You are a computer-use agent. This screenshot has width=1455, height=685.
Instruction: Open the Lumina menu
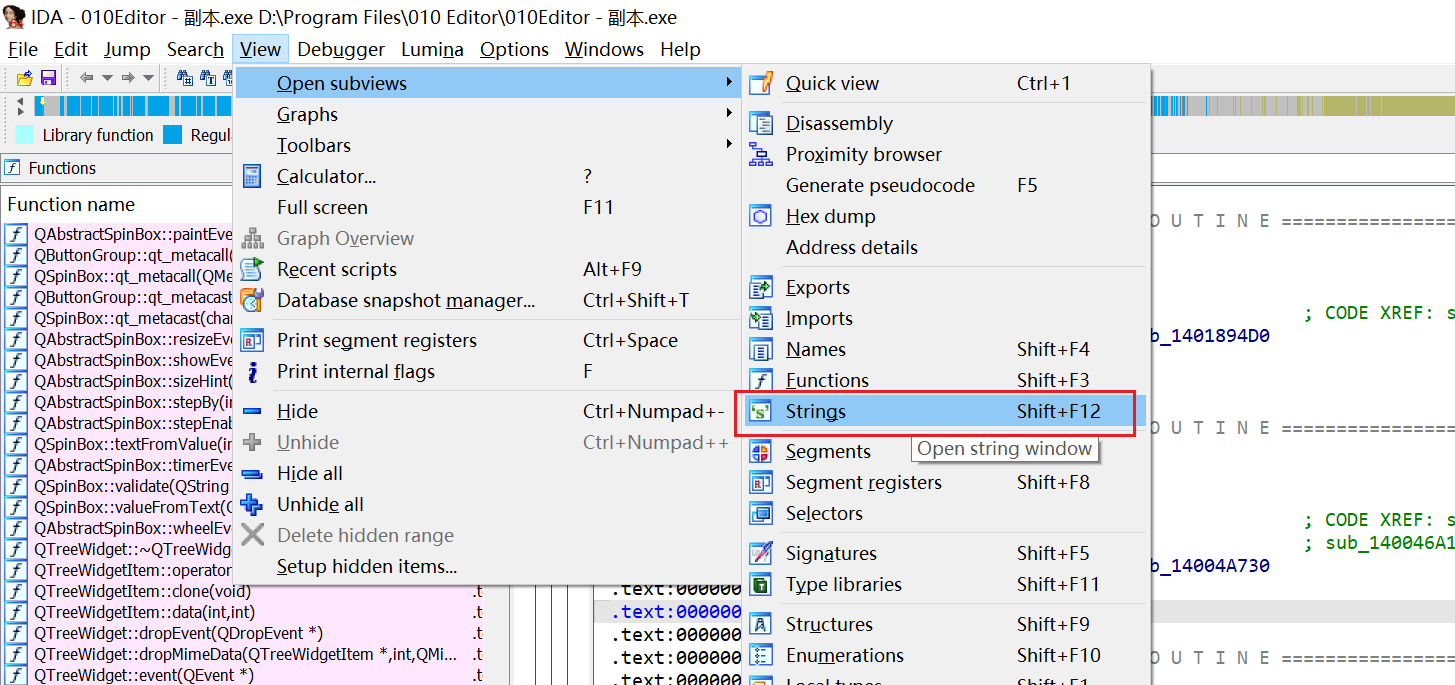(x=432, y=49)
